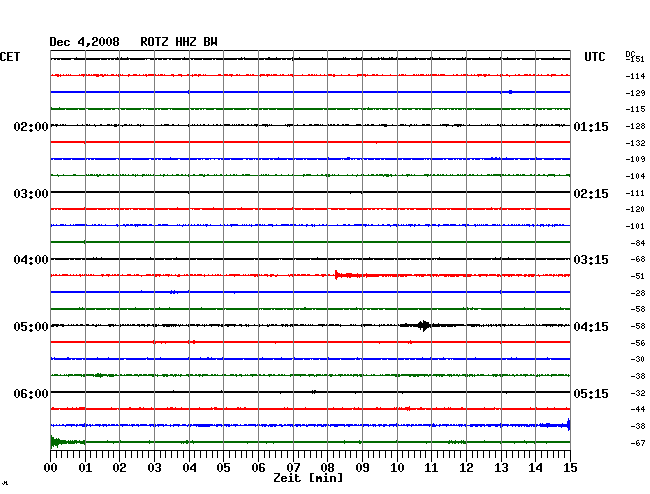Image resolution: width=650 pixels, height=494 pixels.
Task: Click minute tick label "02" on time axis
Action: [x=119, y=467]
